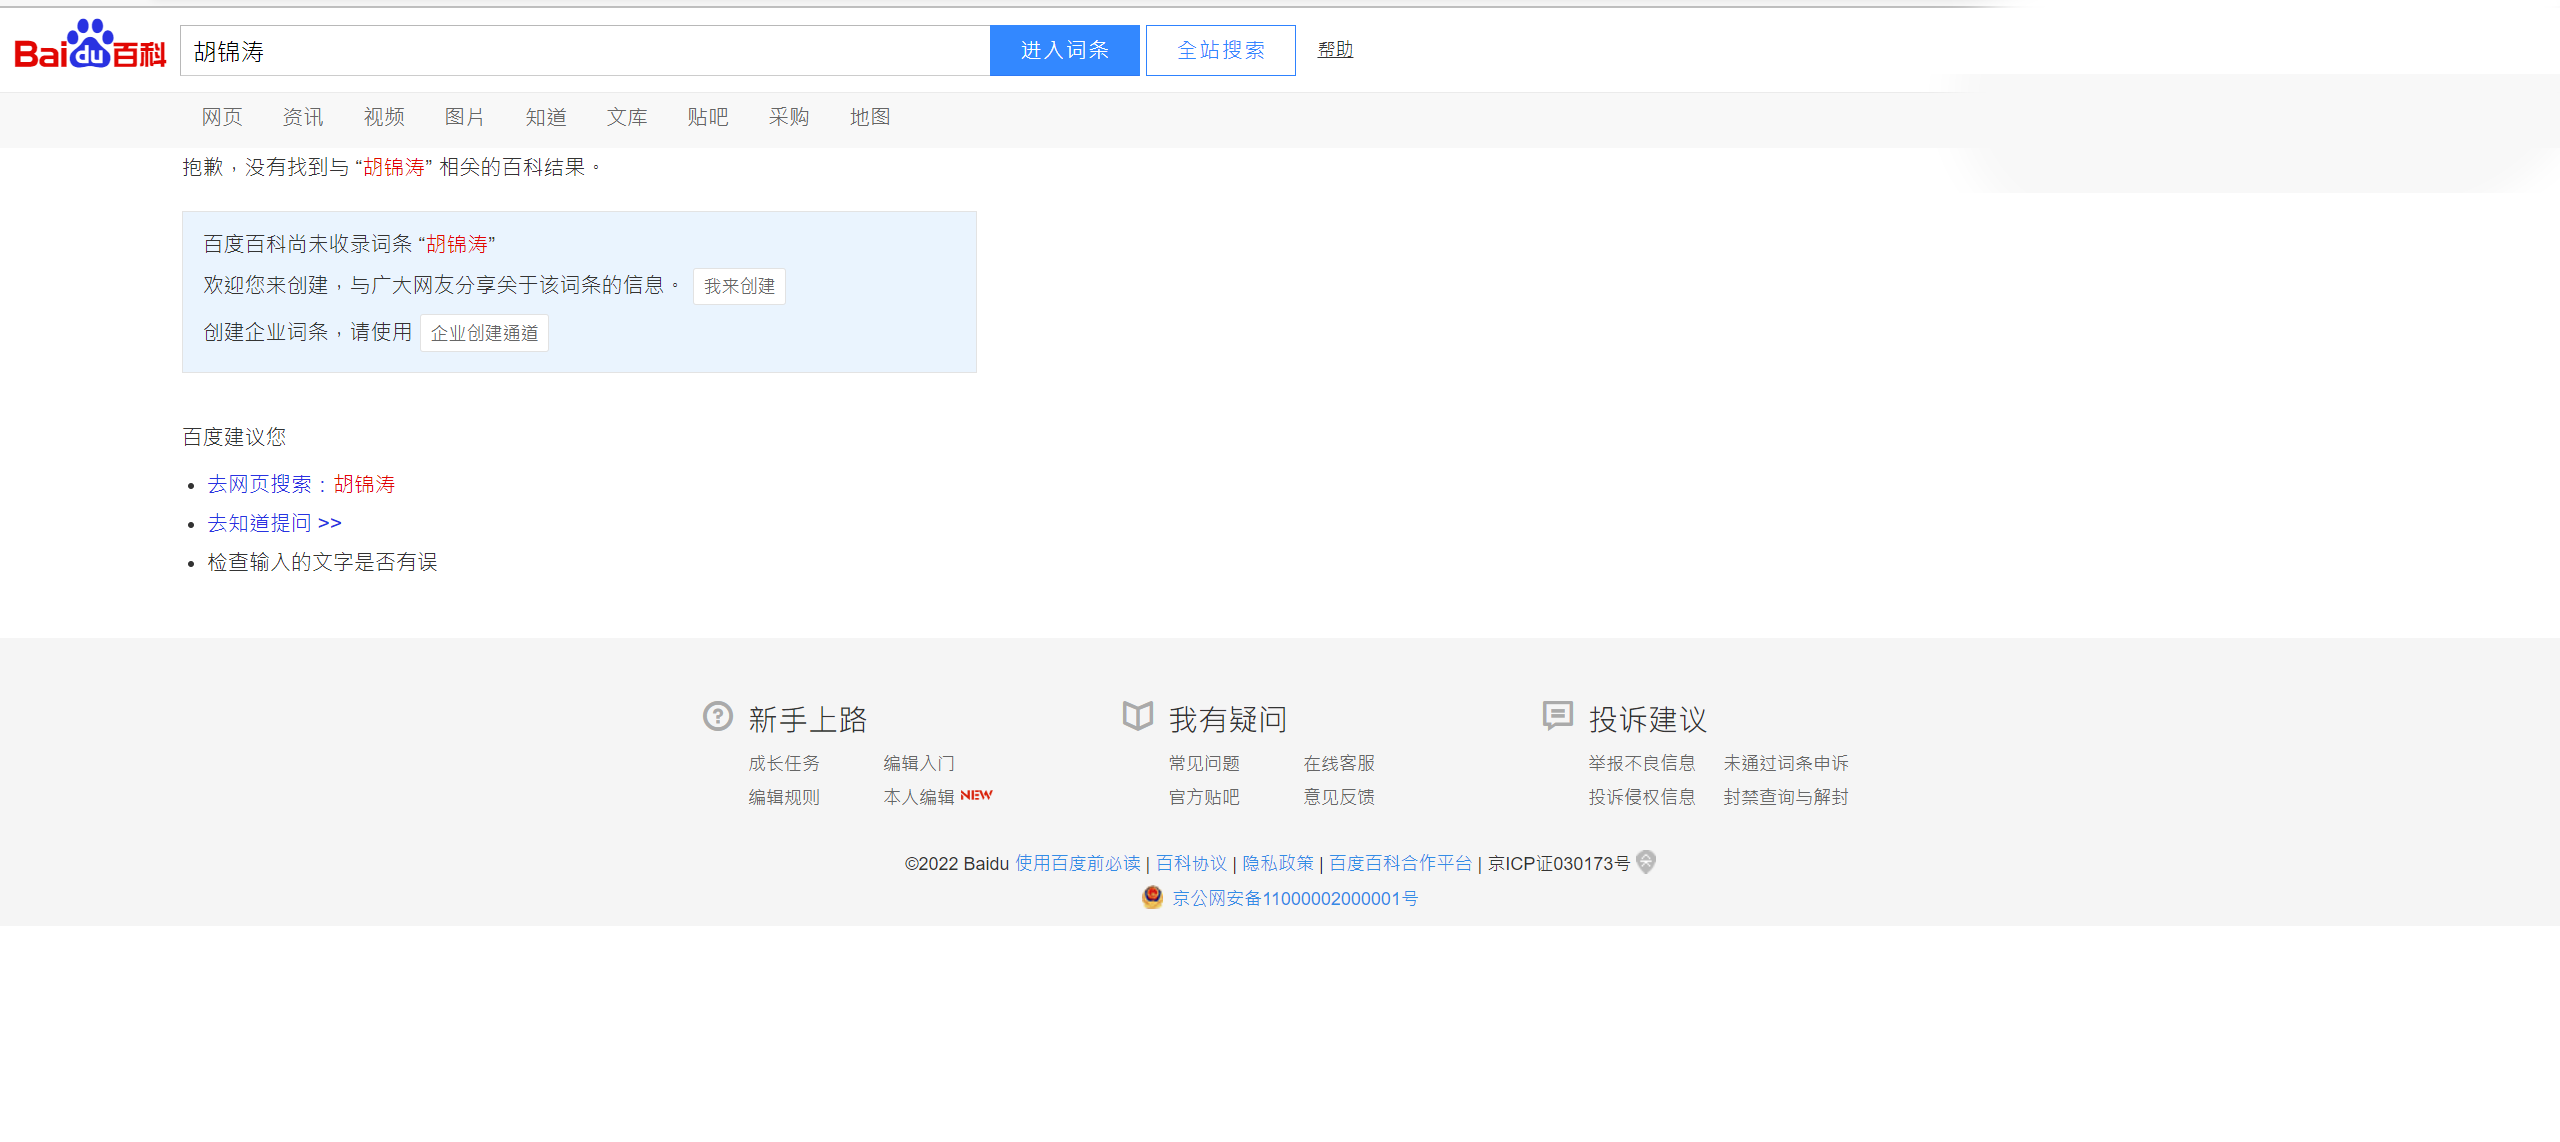Open the 隐私政策 link
The width and height of the screenshot is (2560, 1142).
click(1278, 864)
